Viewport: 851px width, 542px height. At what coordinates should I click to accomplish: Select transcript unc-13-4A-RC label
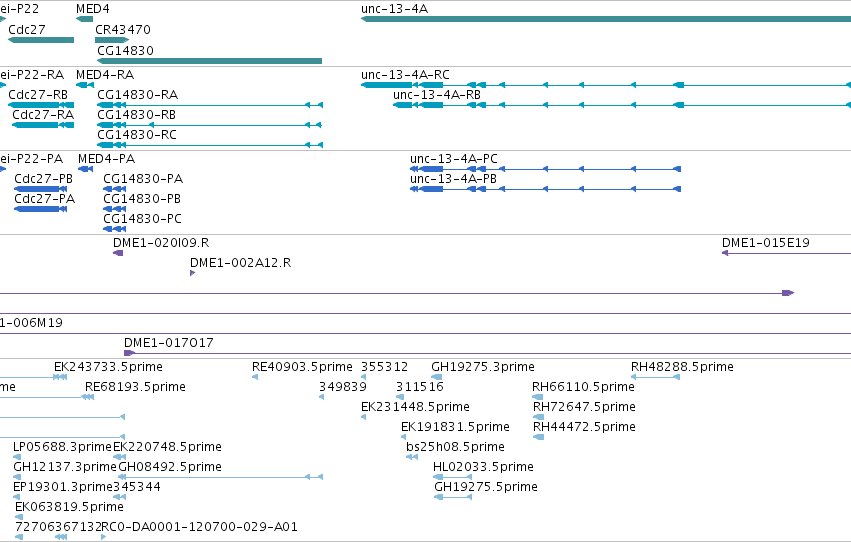pyautogui.click(x=405, y=74)
